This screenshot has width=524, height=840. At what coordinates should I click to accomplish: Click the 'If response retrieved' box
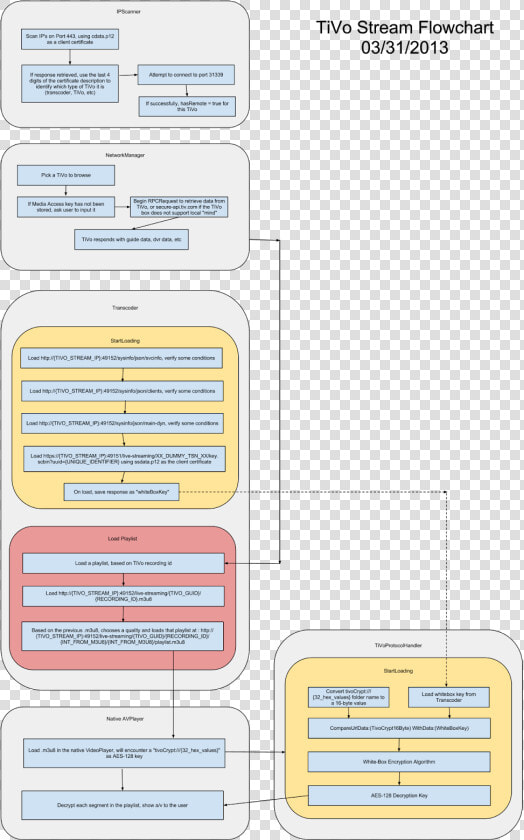point(70,84)
